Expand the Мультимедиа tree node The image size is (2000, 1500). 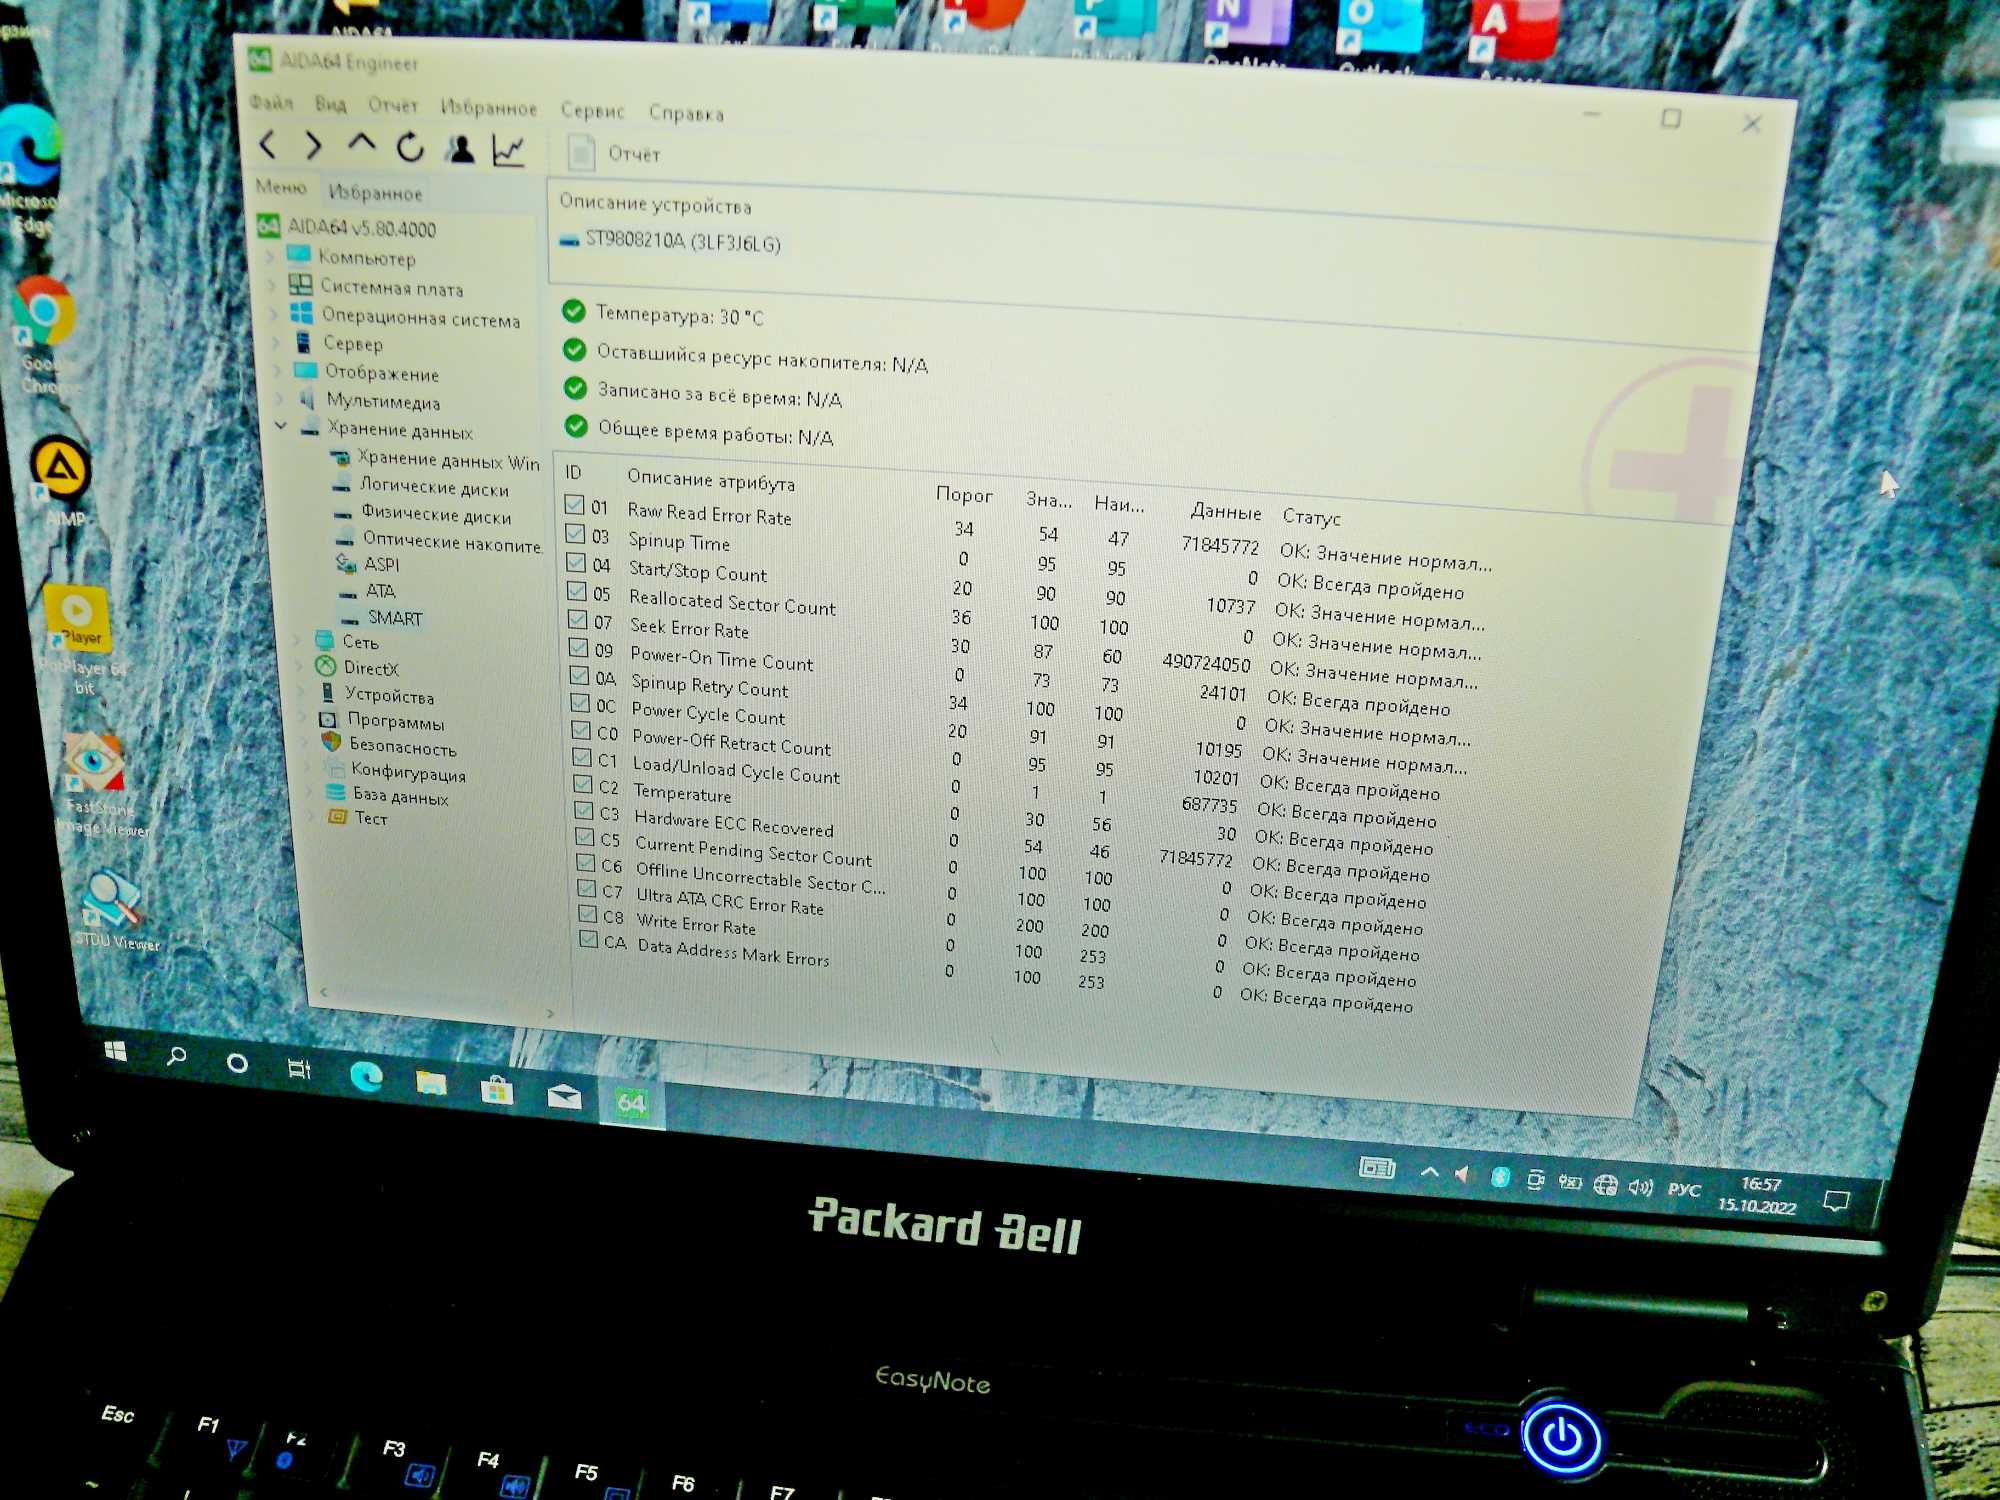(x=279, y=399)
